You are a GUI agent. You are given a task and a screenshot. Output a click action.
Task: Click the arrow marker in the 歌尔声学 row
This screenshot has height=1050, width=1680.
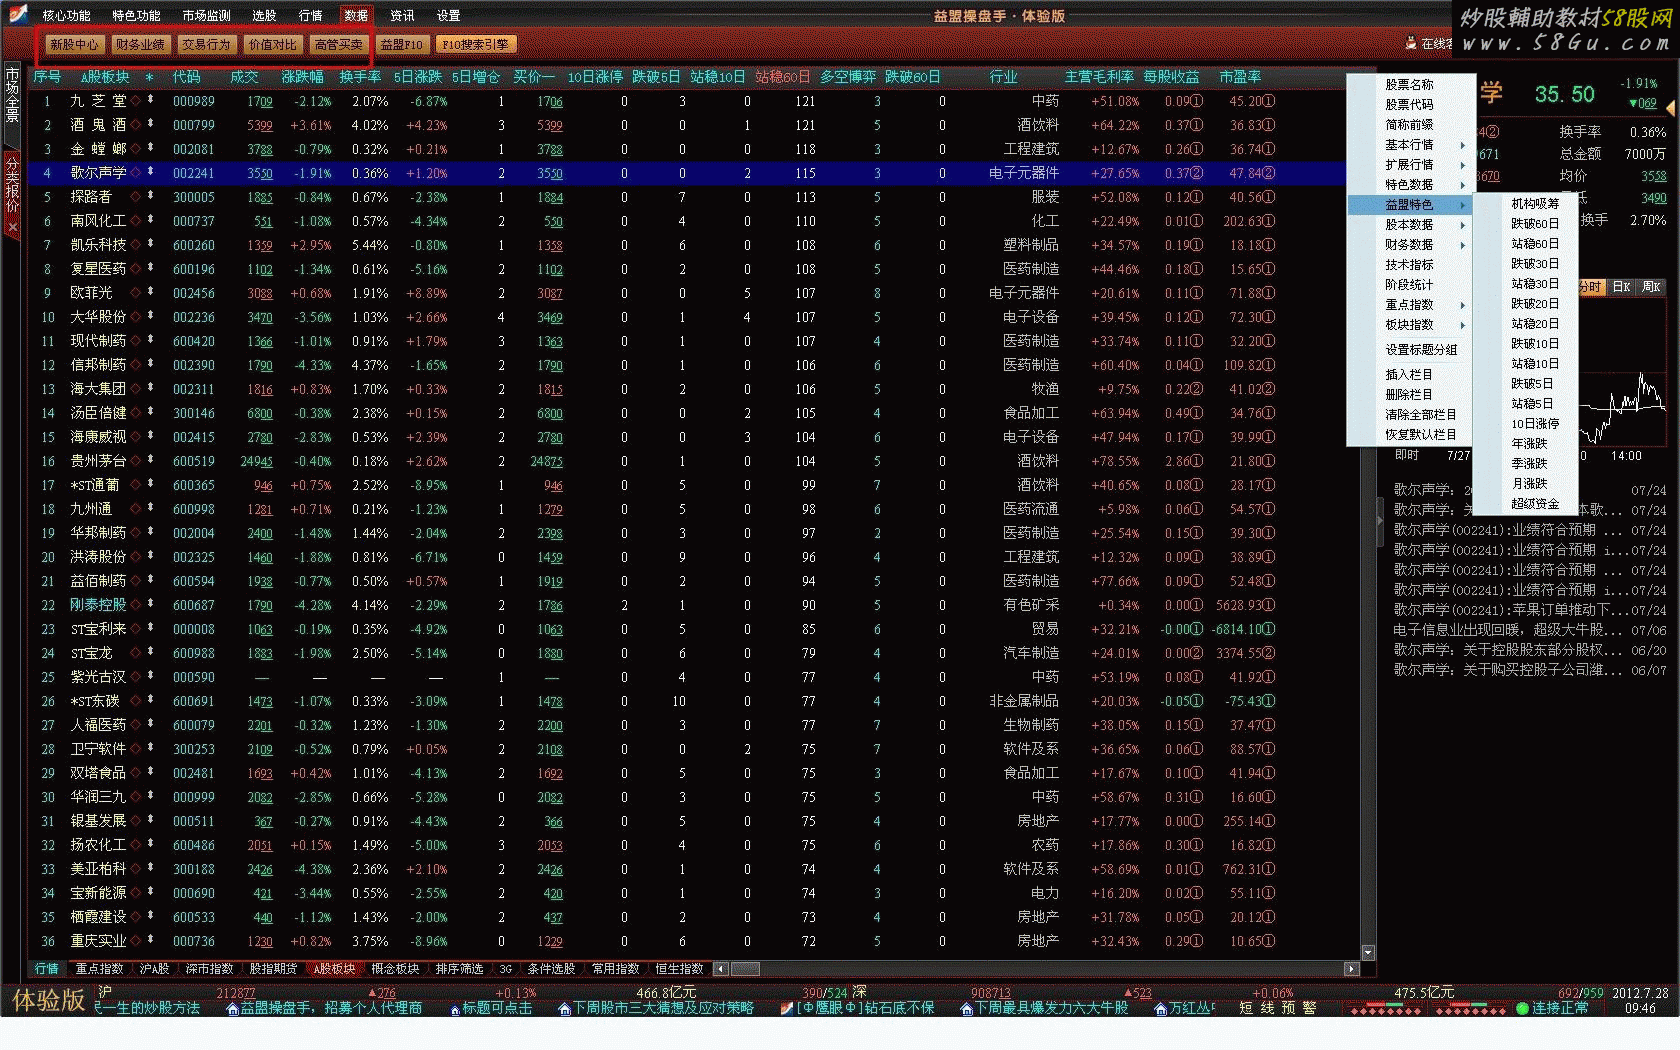coord(151,172)
